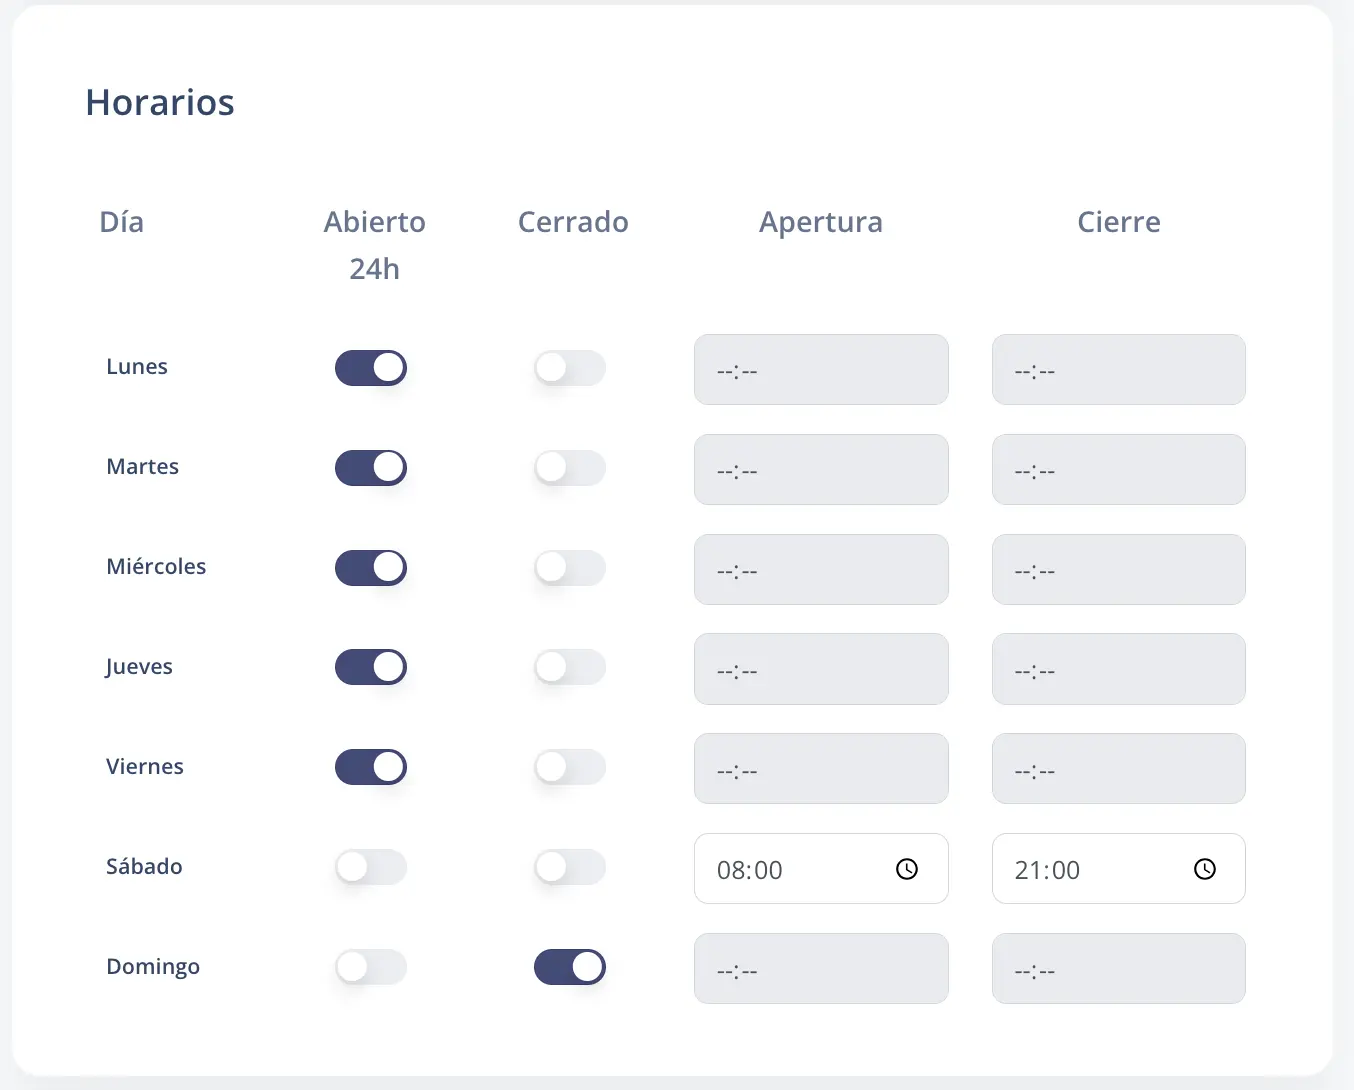Screen dimensions: 1354x1090
Task: Disable Abierto 24h for Lunes
Action: (371, 367)
